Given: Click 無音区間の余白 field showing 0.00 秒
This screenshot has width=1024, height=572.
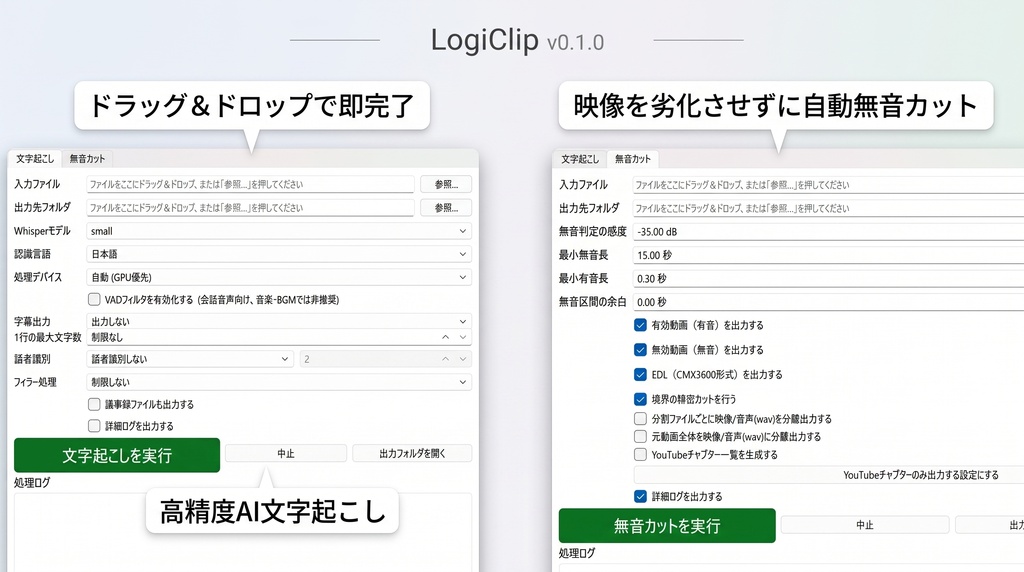Looking at the screenshot, I should click(828, 302).
